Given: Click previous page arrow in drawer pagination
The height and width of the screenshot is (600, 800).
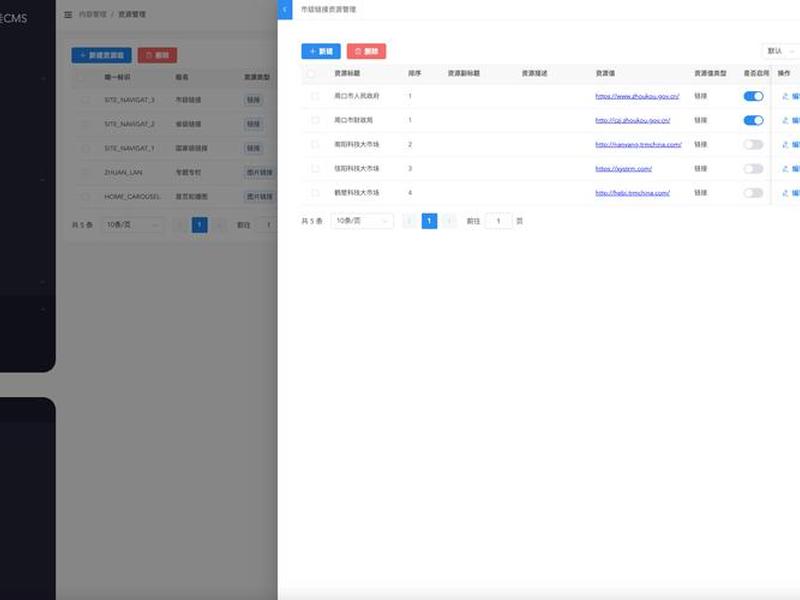Looking at the screenshot, I should pyautogui.click(x=409, y=221).
